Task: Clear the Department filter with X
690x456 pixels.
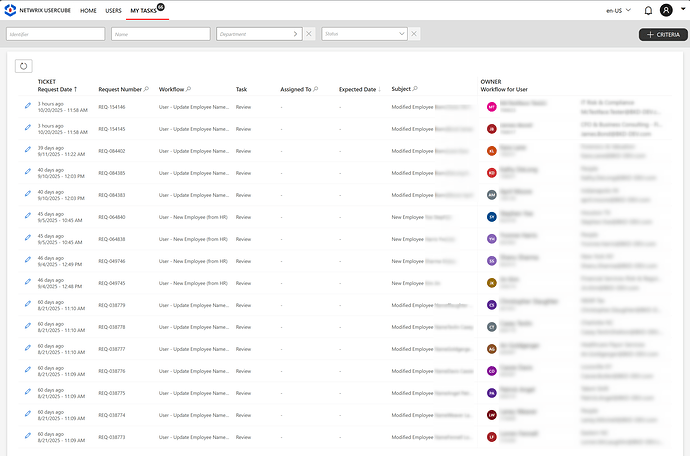Action: (x=309, y=34)
